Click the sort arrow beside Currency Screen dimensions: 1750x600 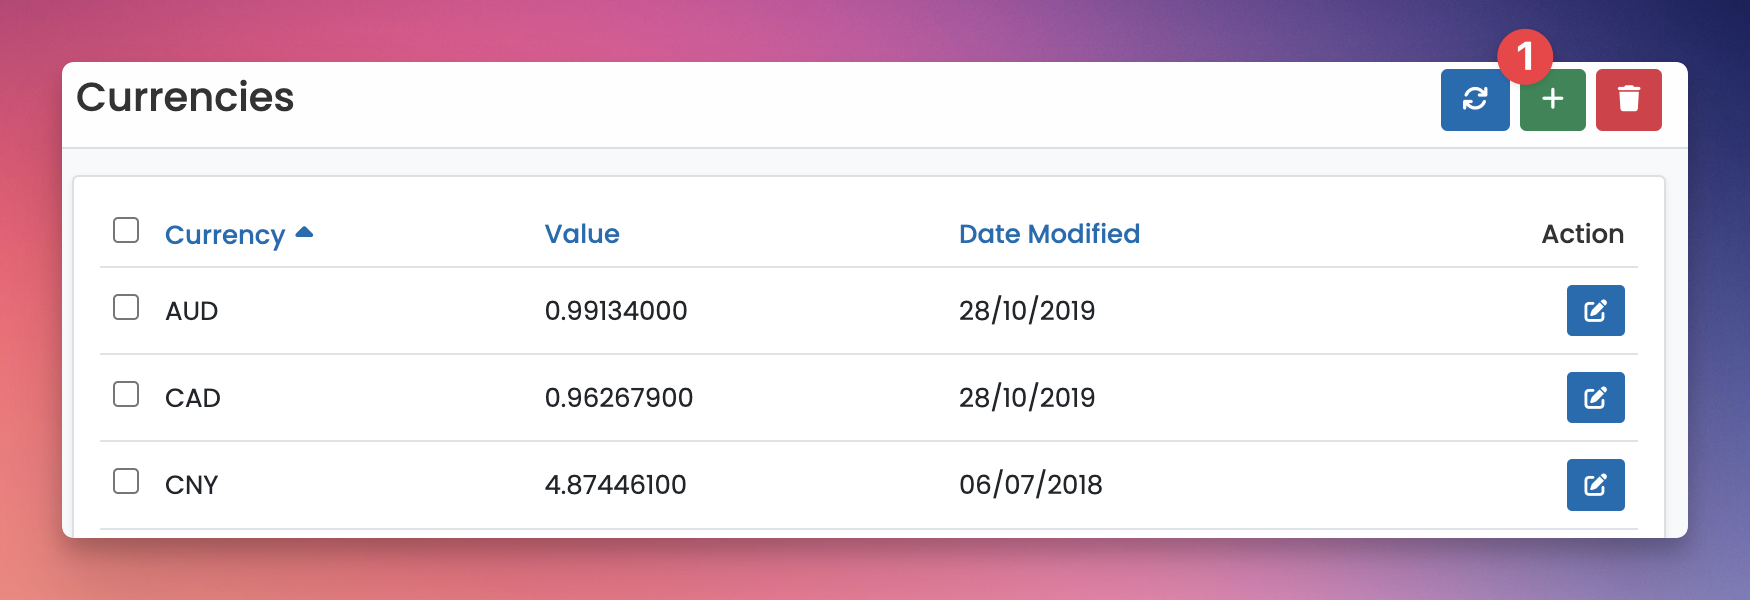[x=305, y=232]
